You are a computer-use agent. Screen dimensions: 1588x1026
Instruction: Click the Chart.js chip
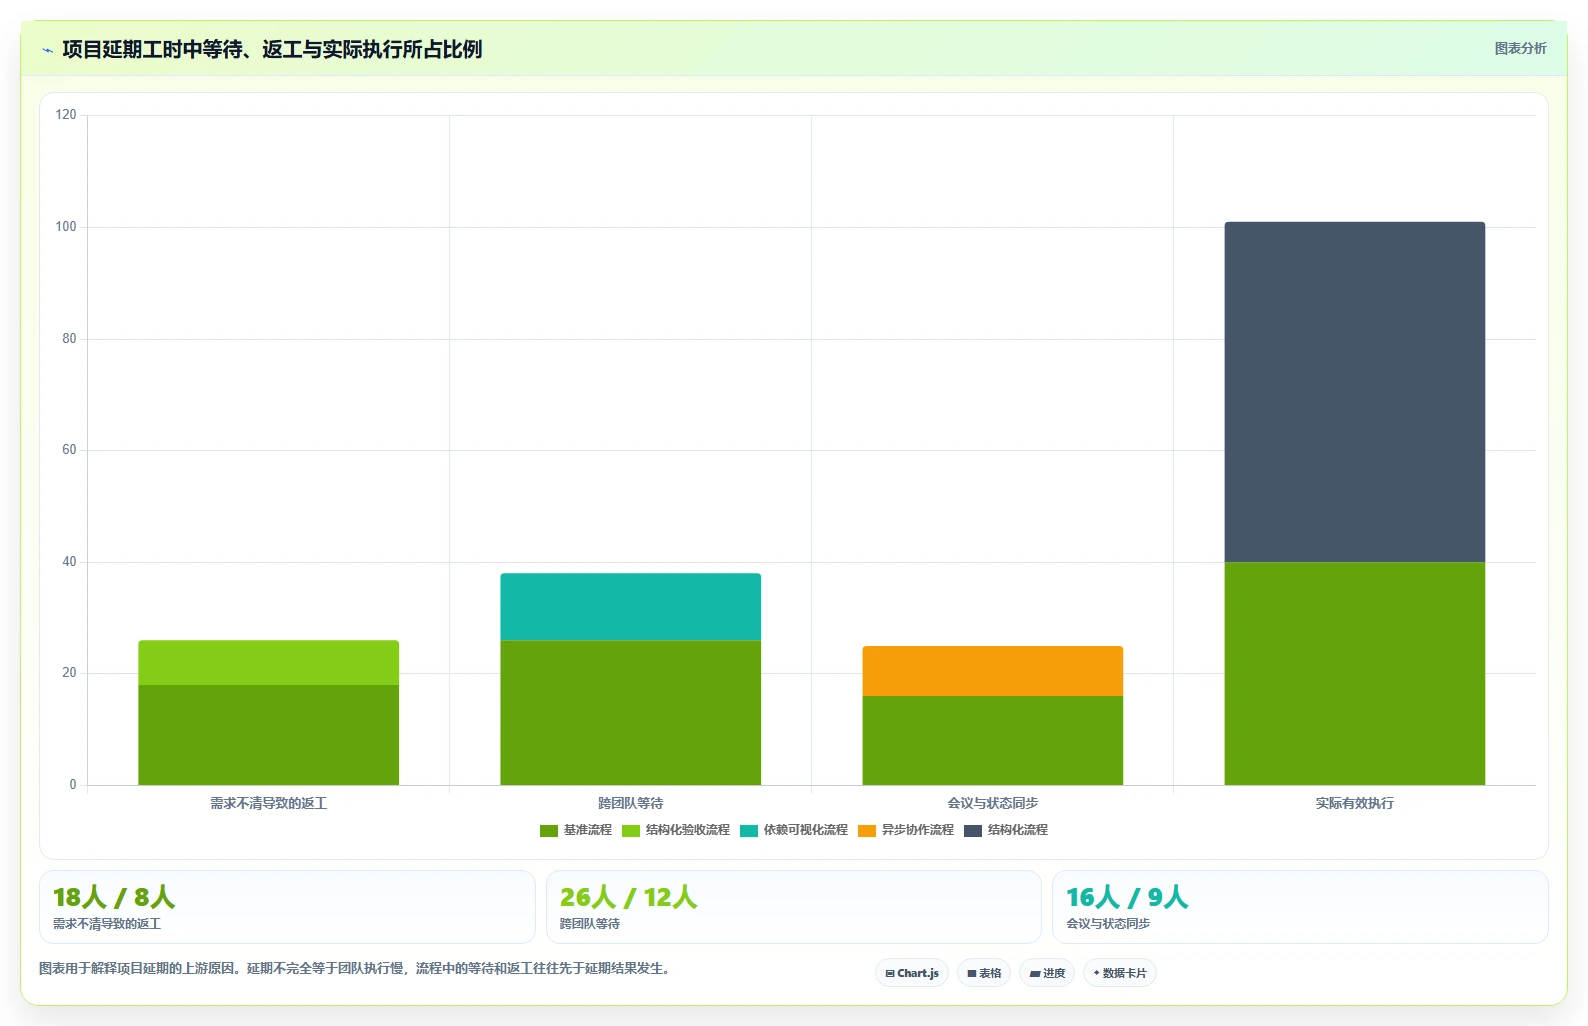click(x=912, y=973)
